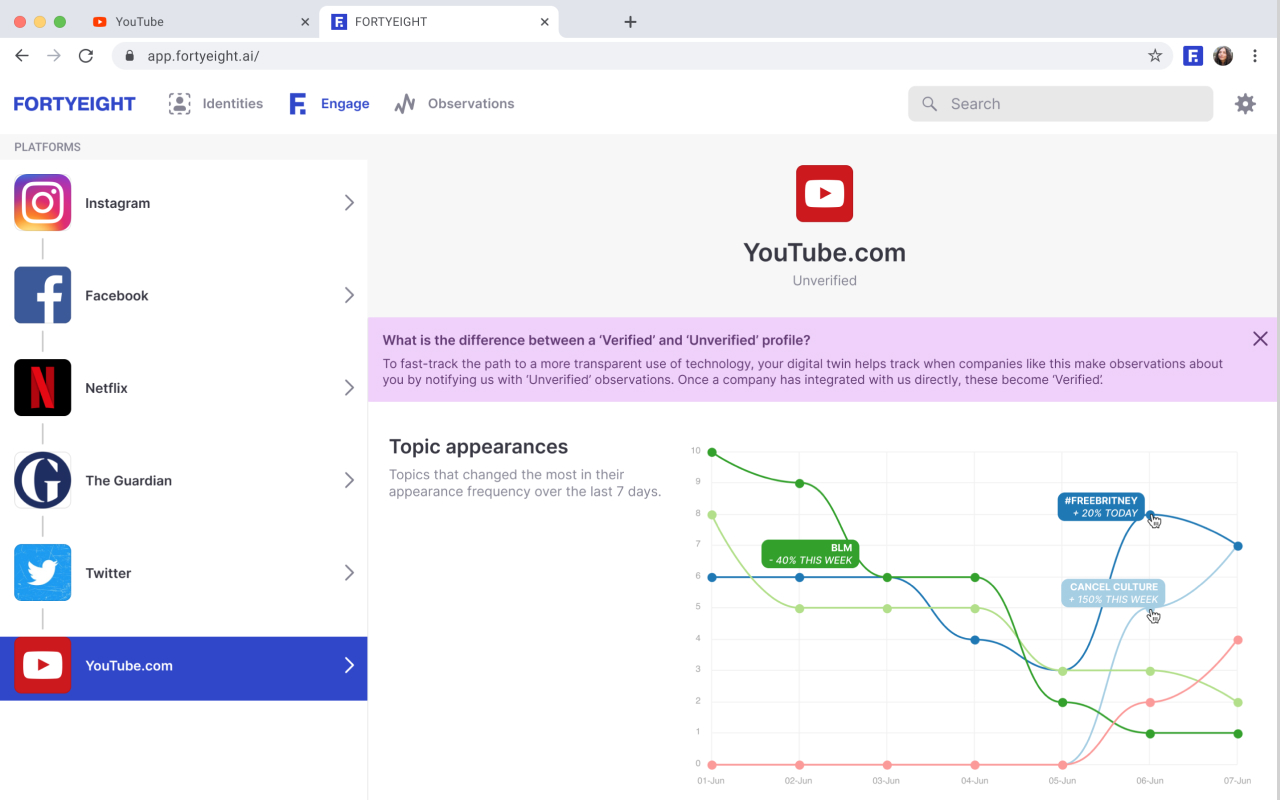Open the Instagram platform icon
The image size is (1280, 800).
(42, 203)
